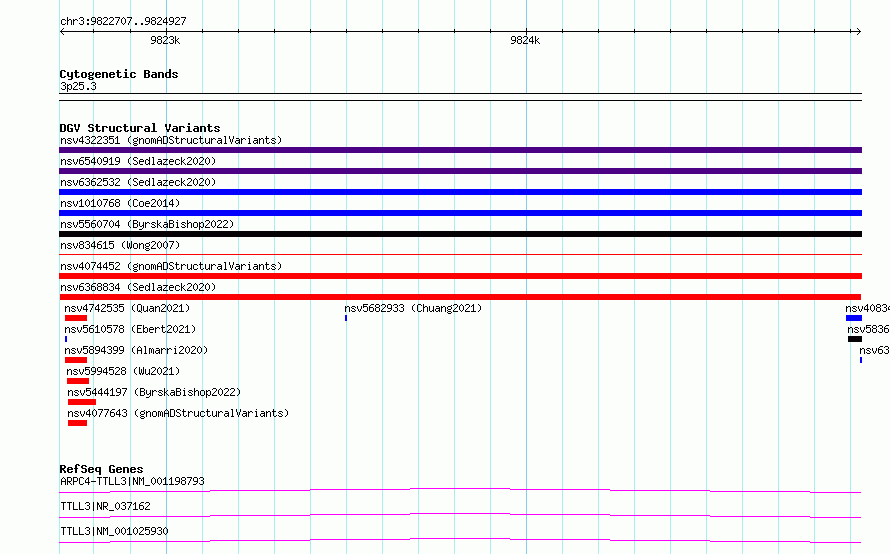Click the nsv5682933 (Chuang2021) label
Image resolution: width=890 pixels, height=554 pixels.
(413, 308)
